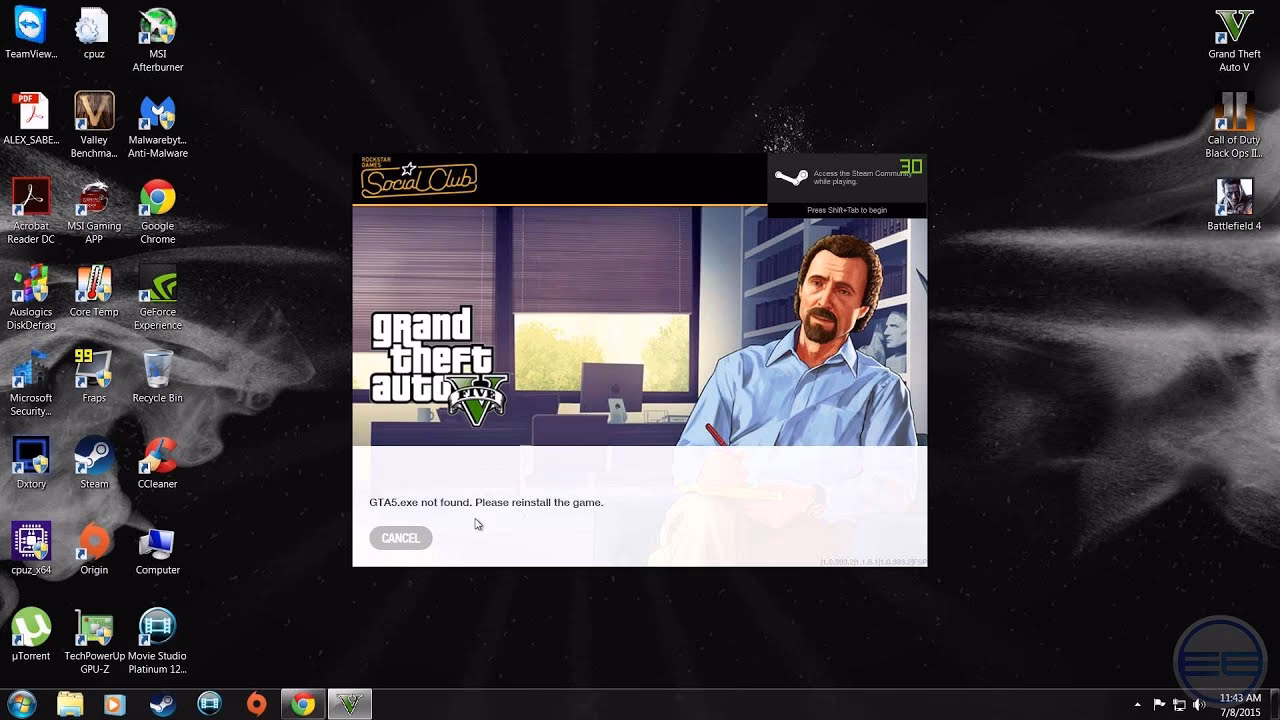
Task: Click the Social Club logo
Action: 418,178
